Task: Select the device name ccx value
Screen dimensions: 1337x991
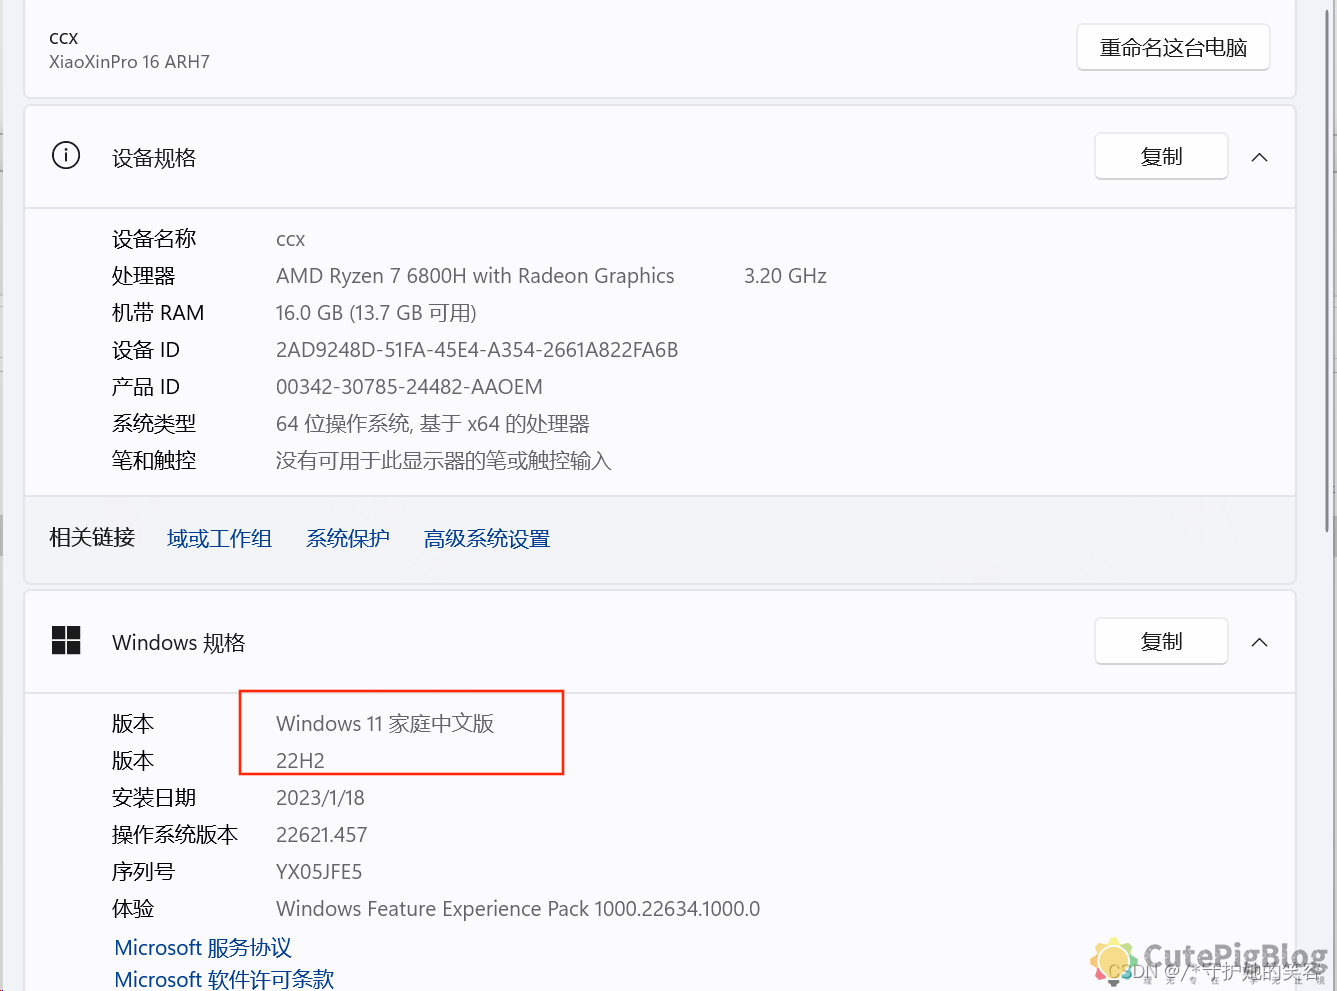Action: (x=290, y=239)
